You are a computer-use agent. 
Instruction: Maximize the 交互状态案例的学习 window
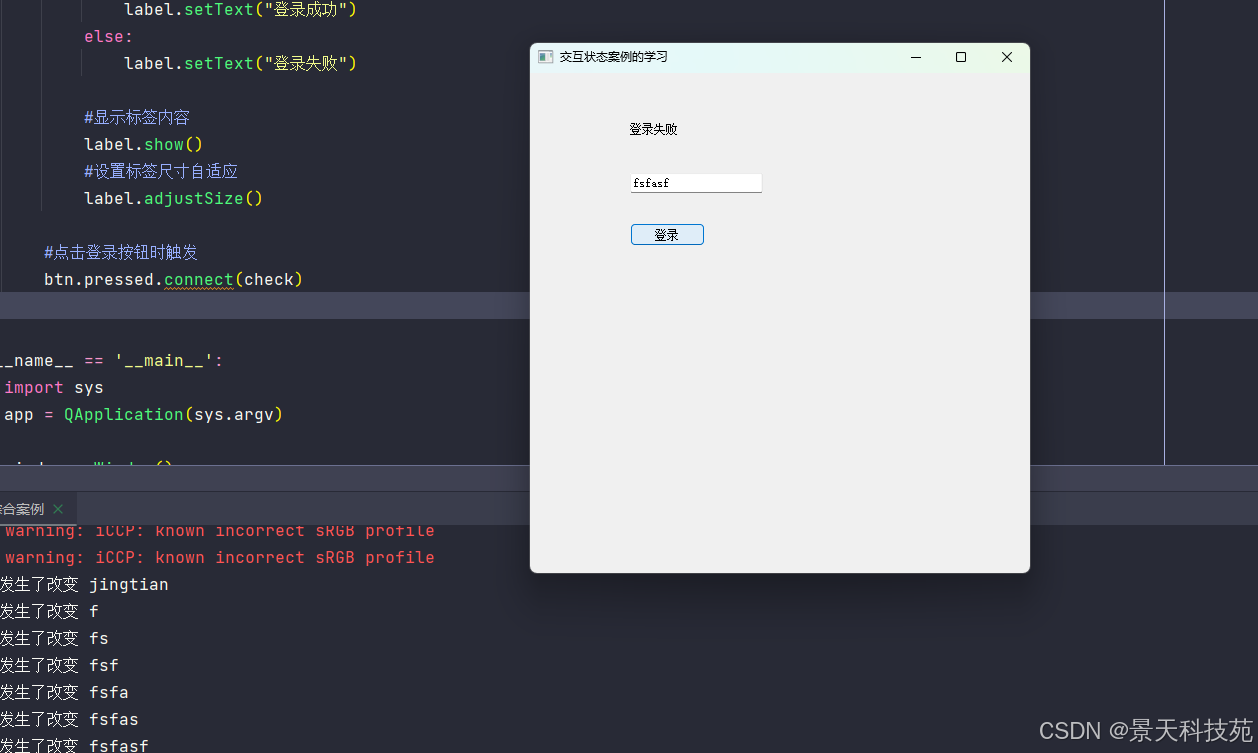[961, 57]
